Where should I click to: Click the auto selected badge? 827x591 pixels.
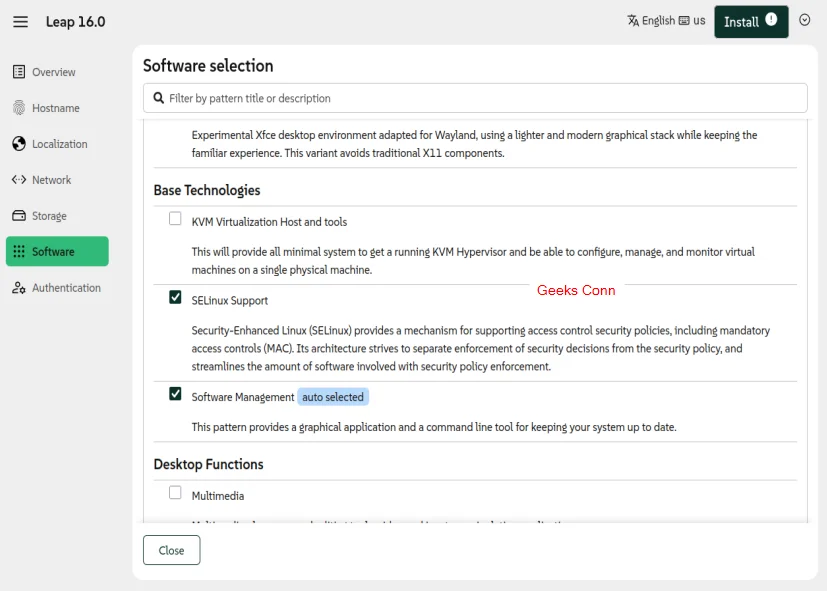[333, 397]
